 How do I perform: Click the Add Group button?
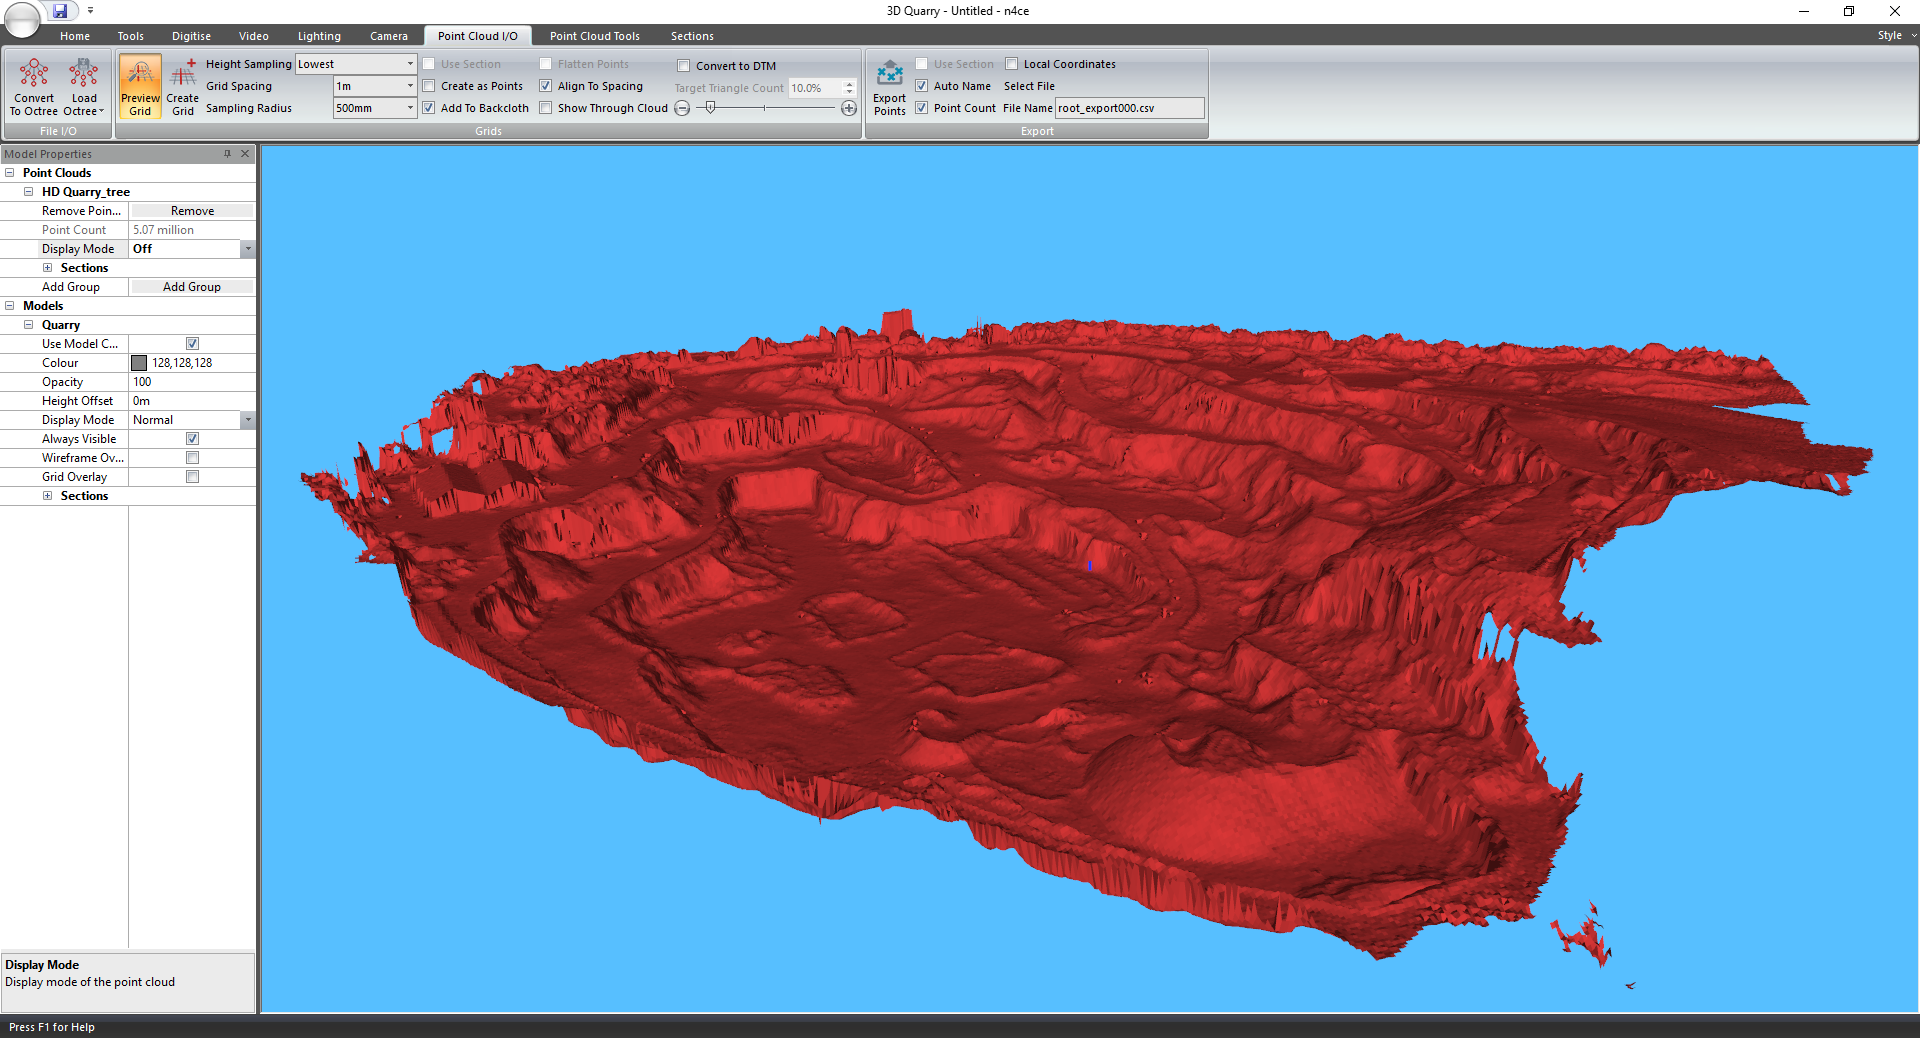coord(192,287)
